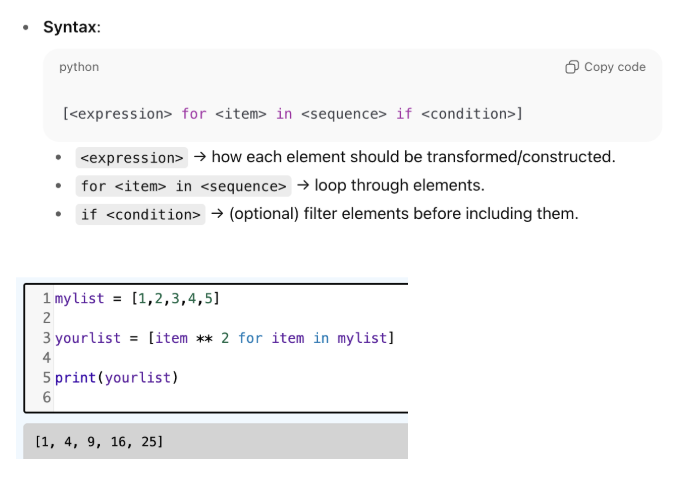Click the 'loop through elements' description text

coord(402,186)
